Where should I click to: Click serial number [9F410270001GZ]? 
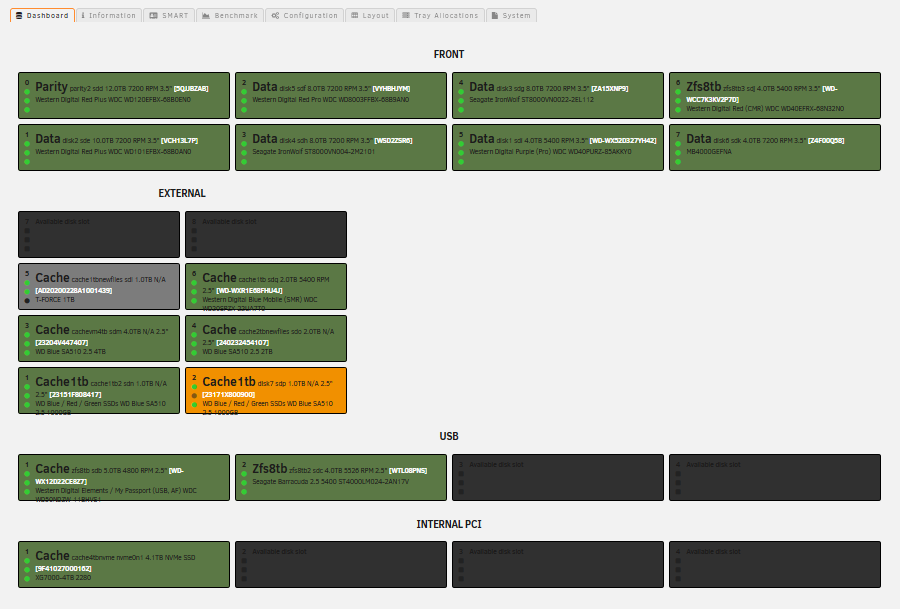(x=63, y=569)
